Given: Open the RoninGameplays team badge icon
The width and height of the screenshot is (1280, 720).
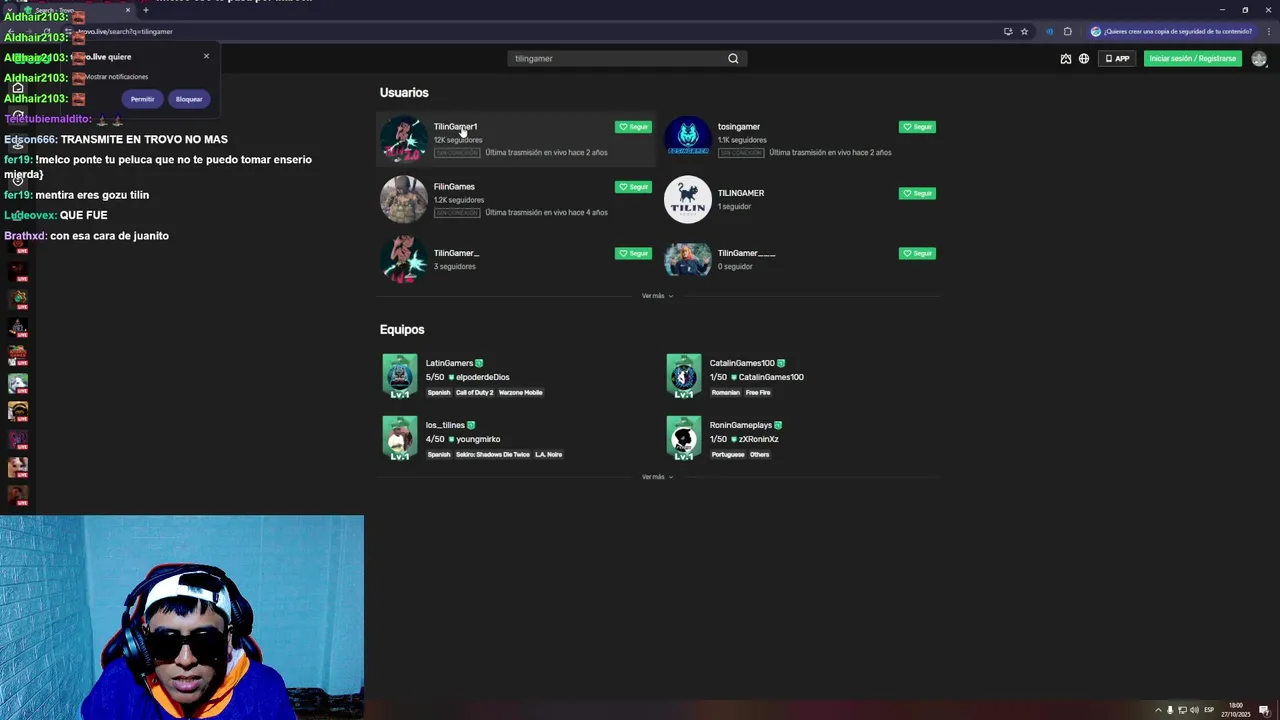Looking at the screenshot, I should (x=684, y=438).
